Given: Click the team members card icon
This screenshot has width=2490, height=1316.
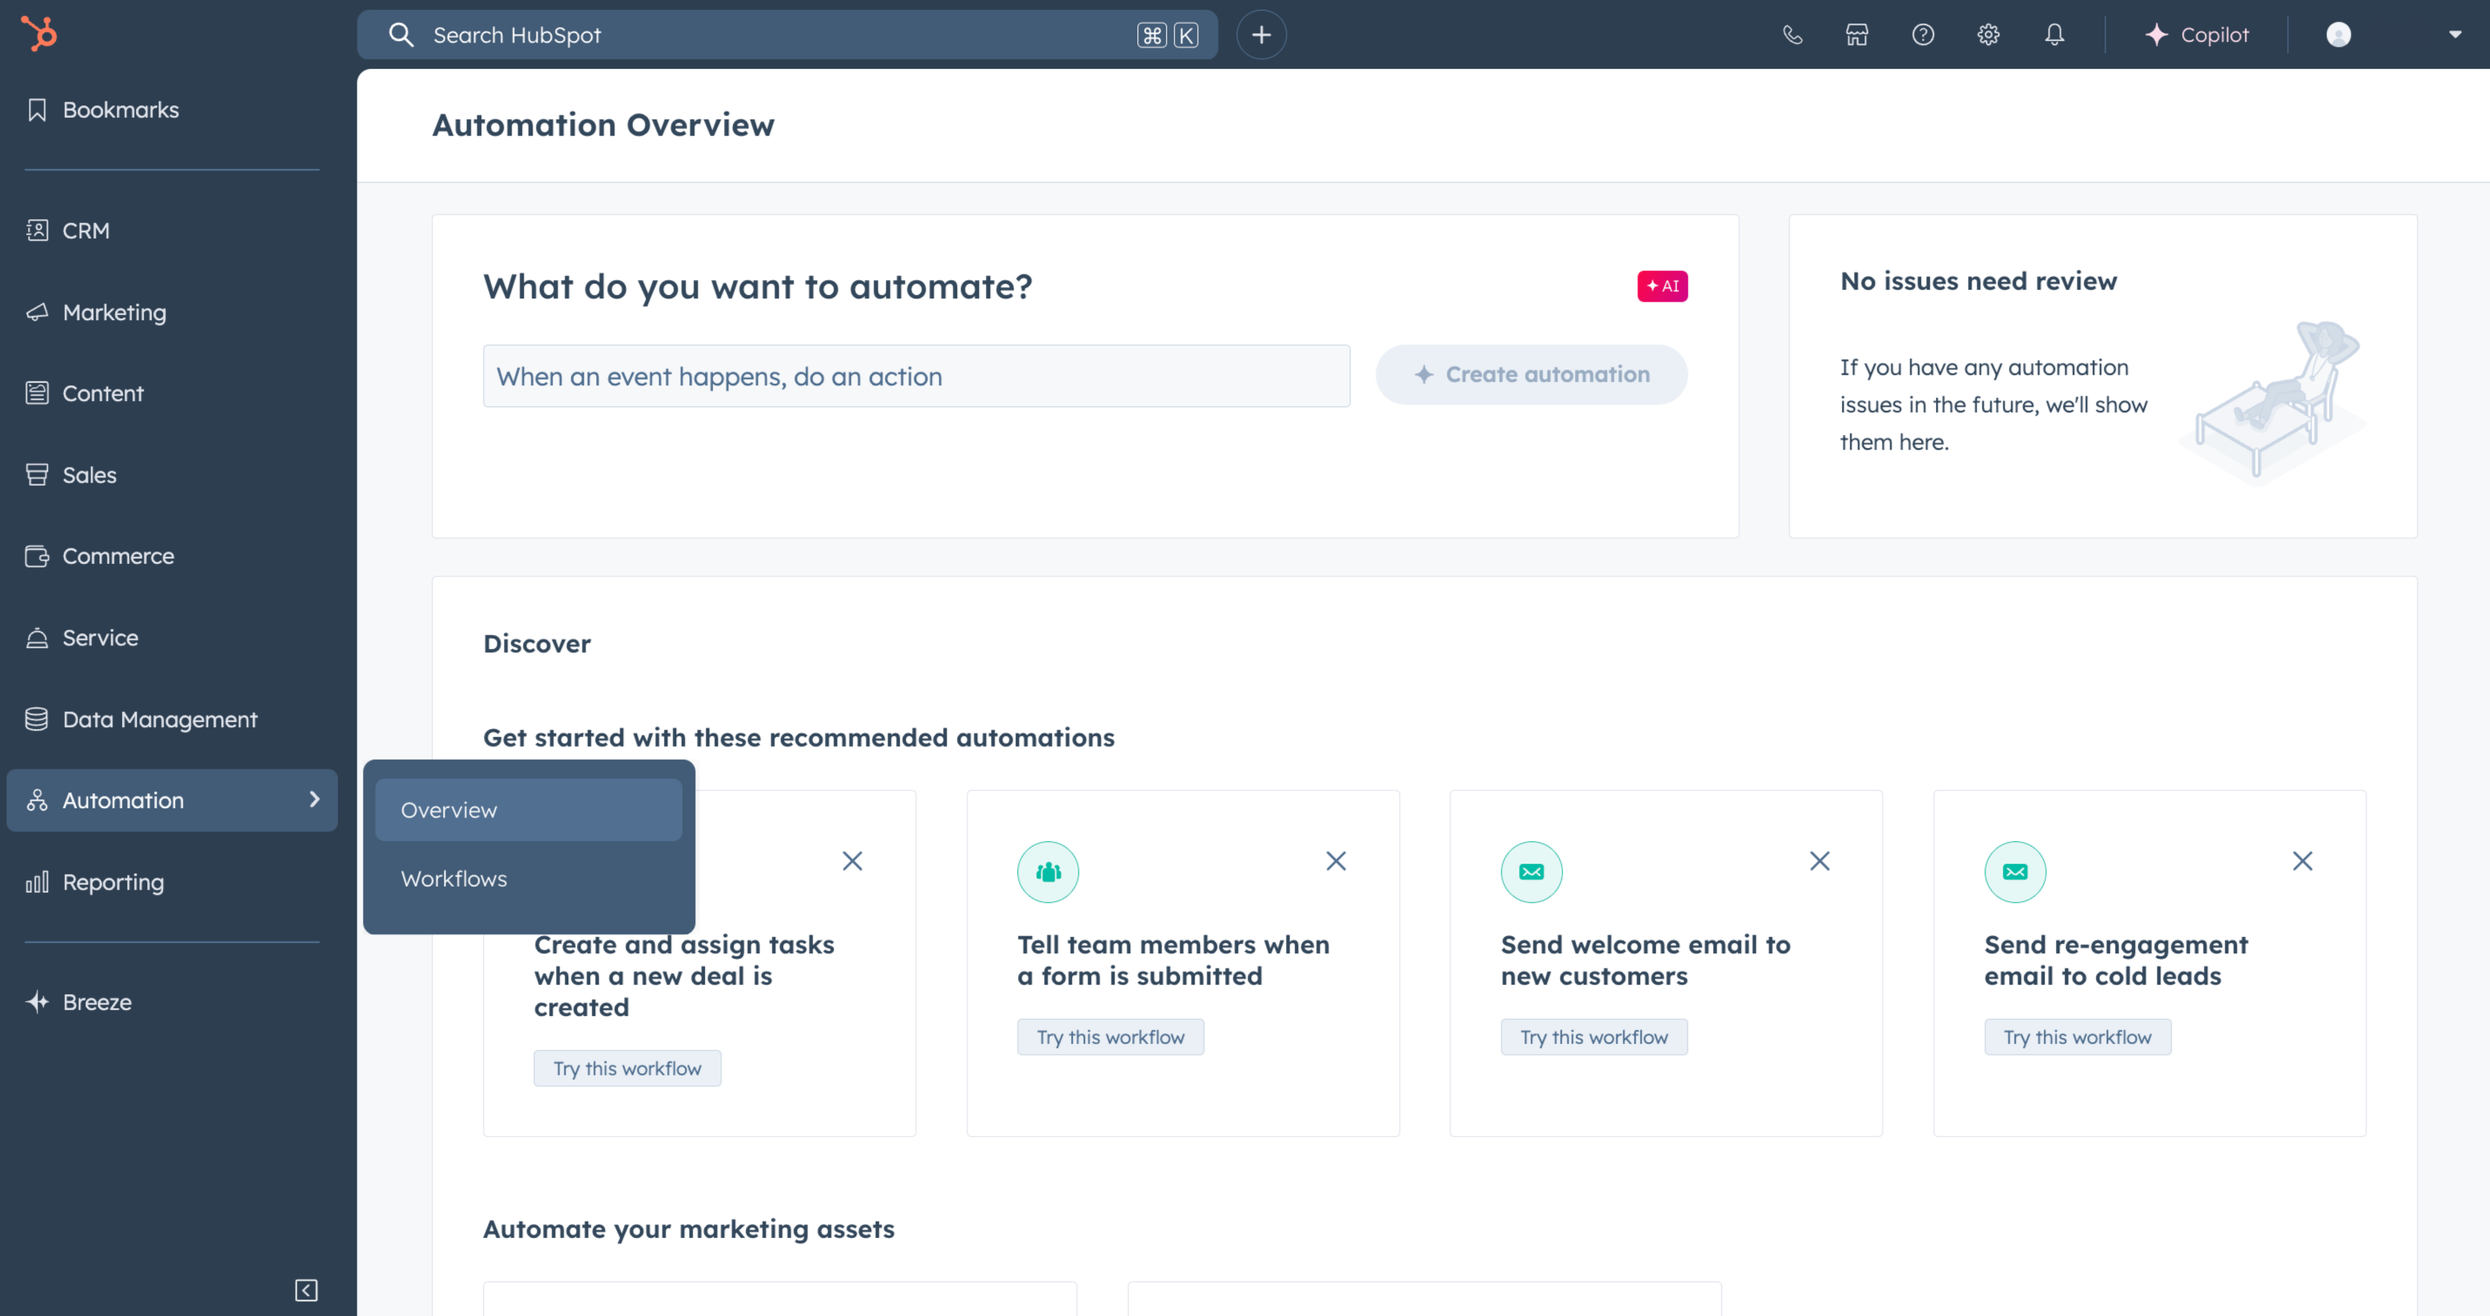Looking at the screenshot, I should [1048, 872].
